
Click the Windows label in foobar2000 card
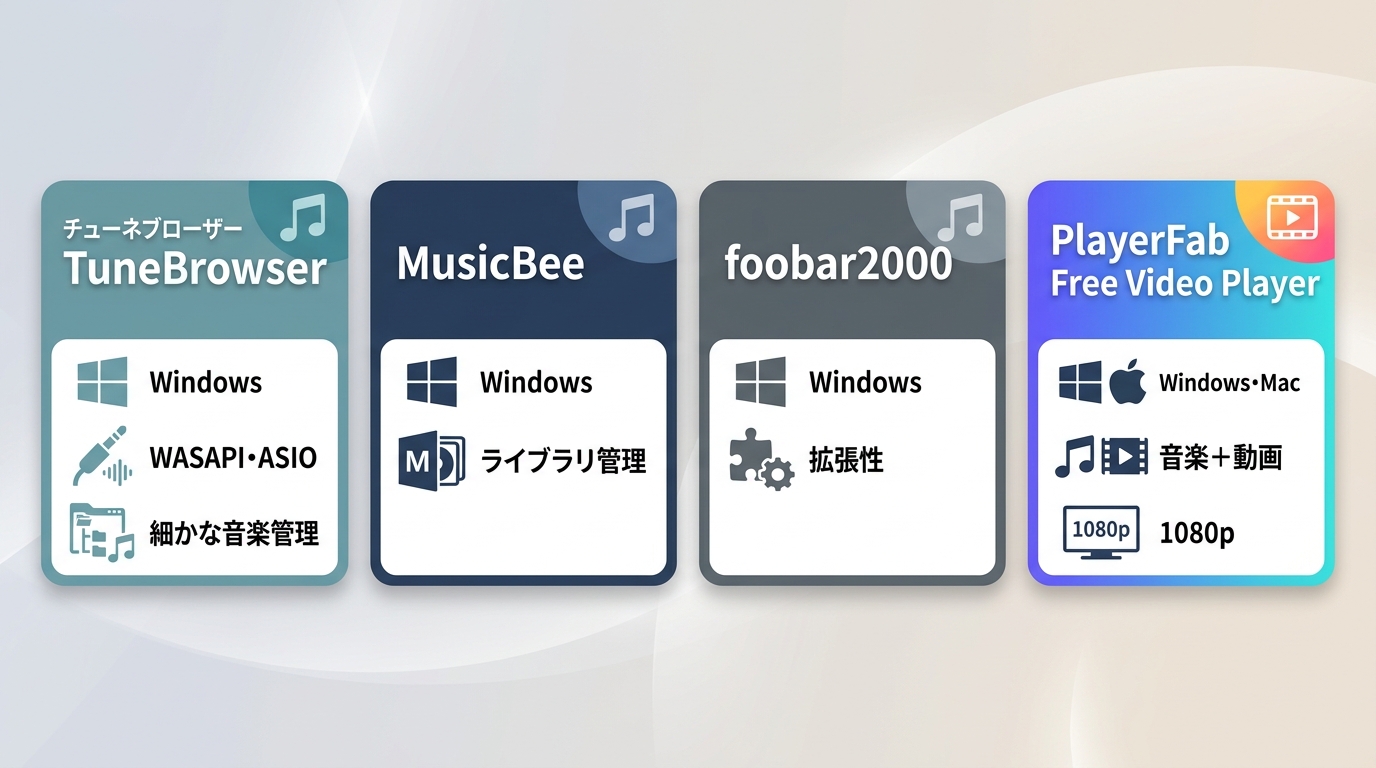click(x=865, y=382)
